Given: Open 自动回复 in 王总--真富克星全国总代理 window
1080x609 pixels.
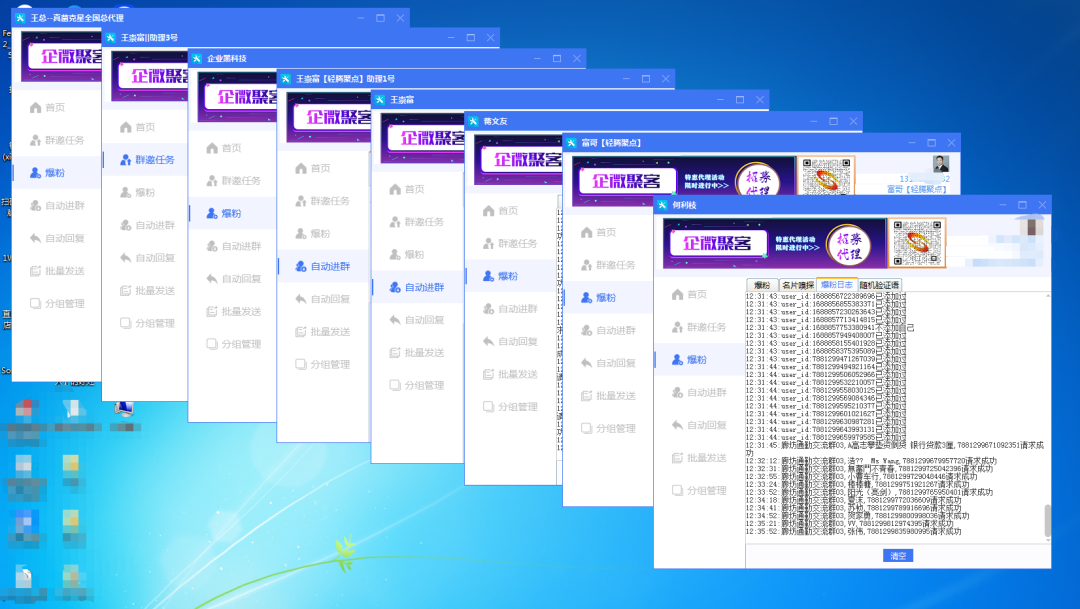Looking at the screenshot, I should (x=57, y=238).
